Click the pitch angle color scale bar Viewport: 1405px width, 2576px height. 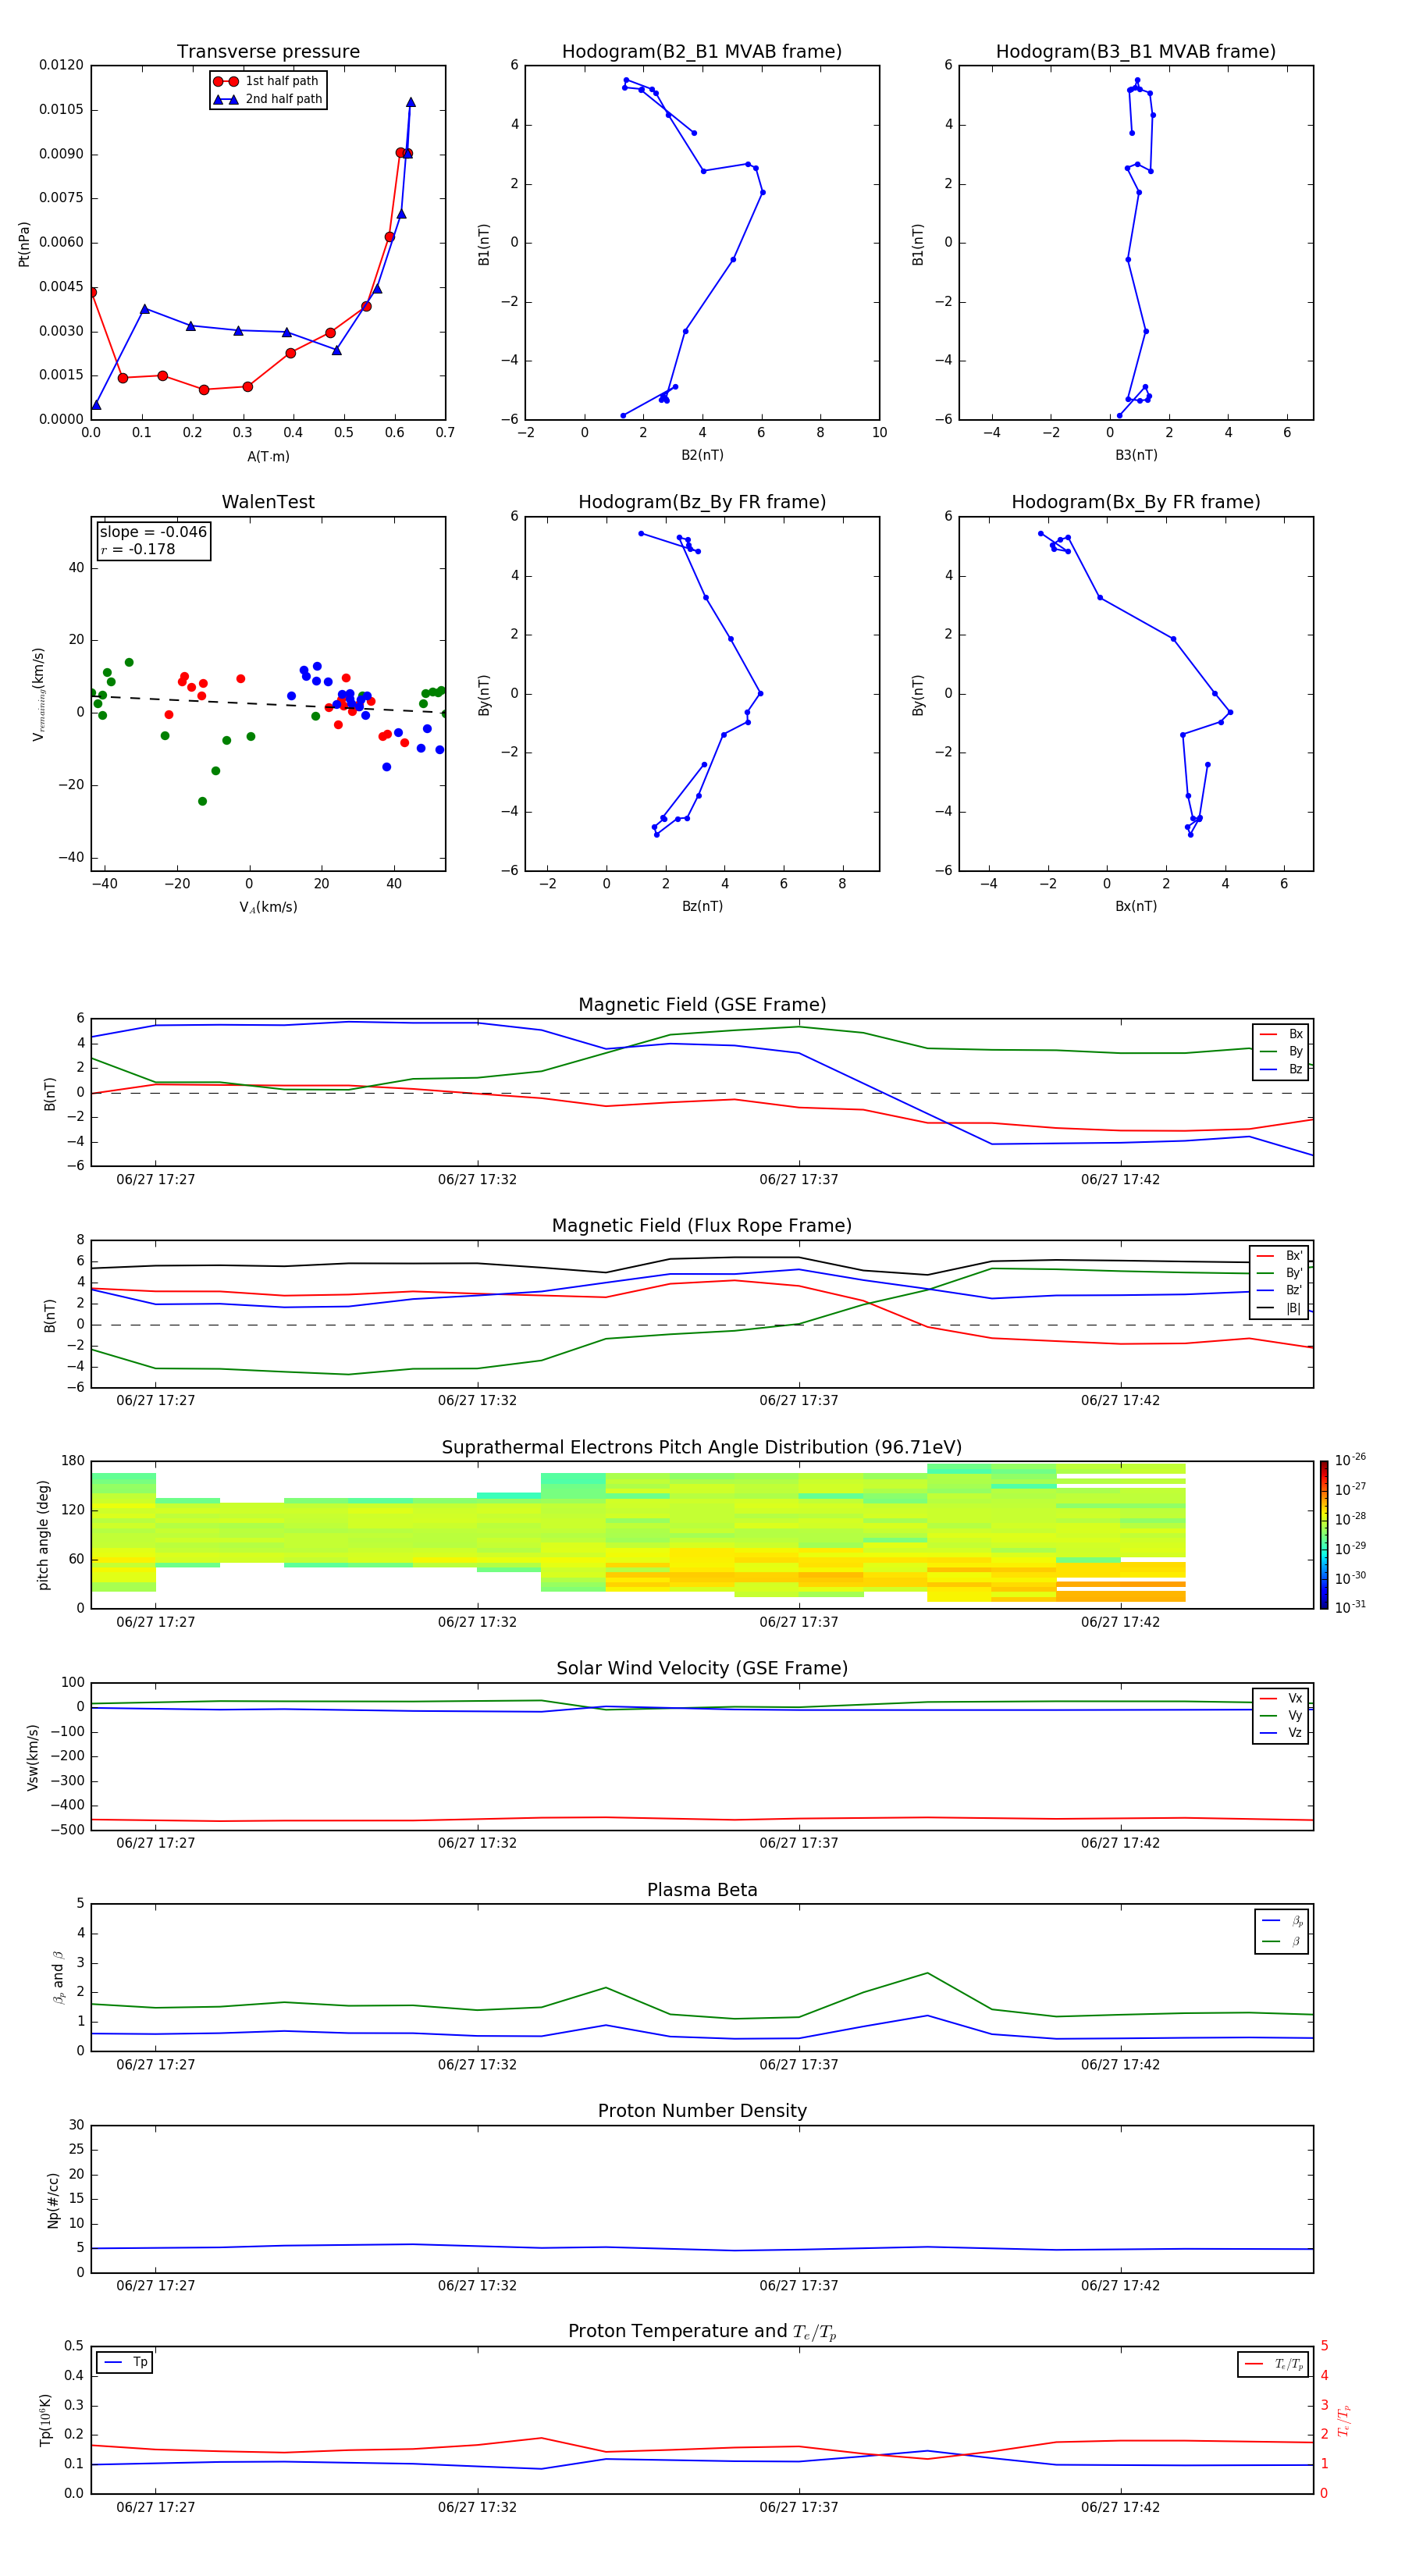click(x=1324, y=1535)
